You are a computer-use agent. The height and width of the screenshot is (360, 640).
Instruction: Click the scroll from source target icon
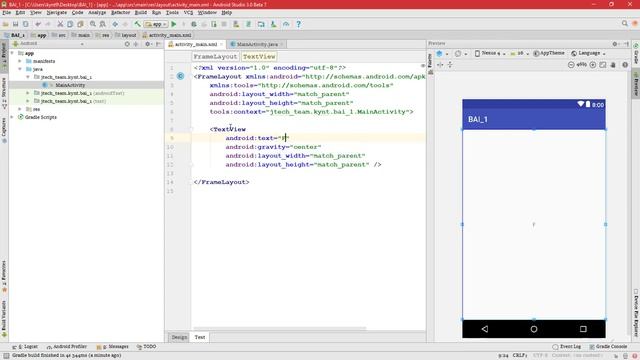pyautogui.click(x=127, y=44)
